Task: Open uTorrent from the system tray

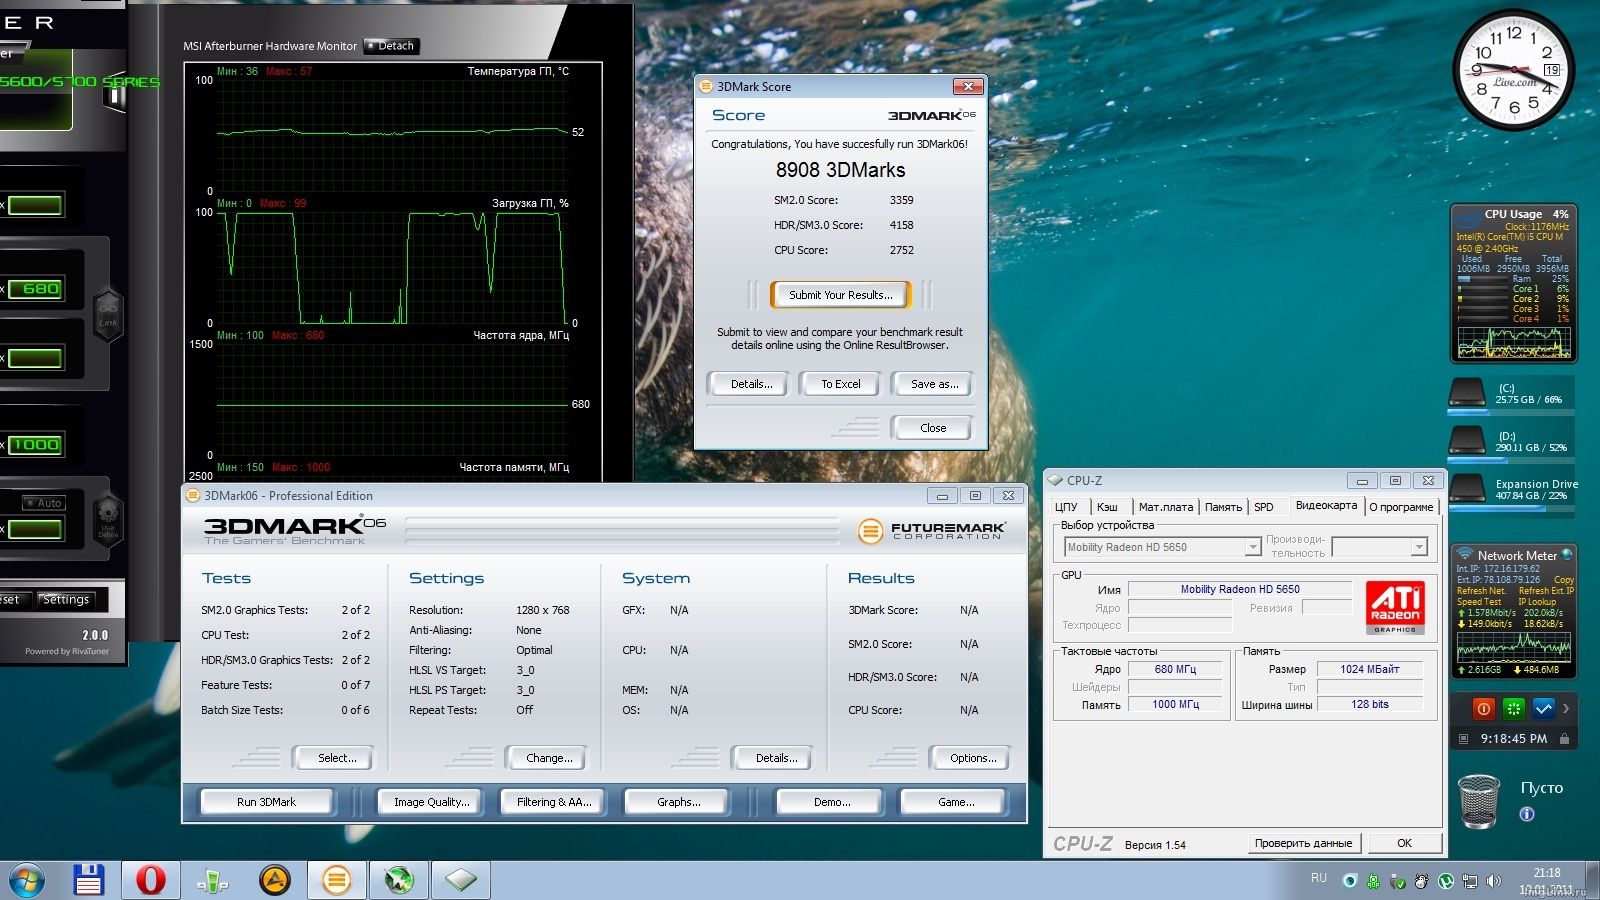Action: click(1446, 881)
